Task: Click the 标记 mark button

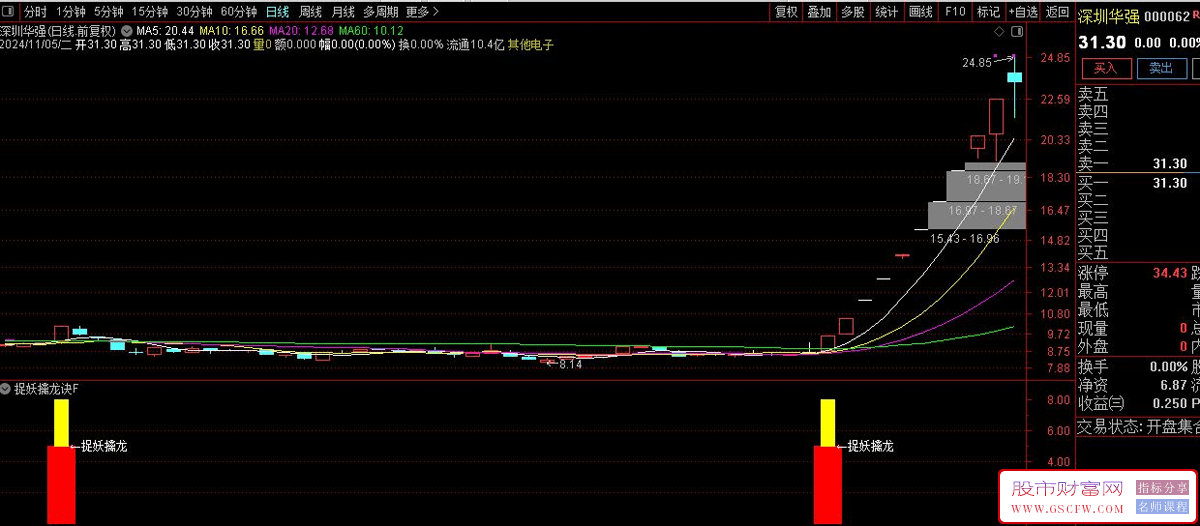Action: click(988, 12)
